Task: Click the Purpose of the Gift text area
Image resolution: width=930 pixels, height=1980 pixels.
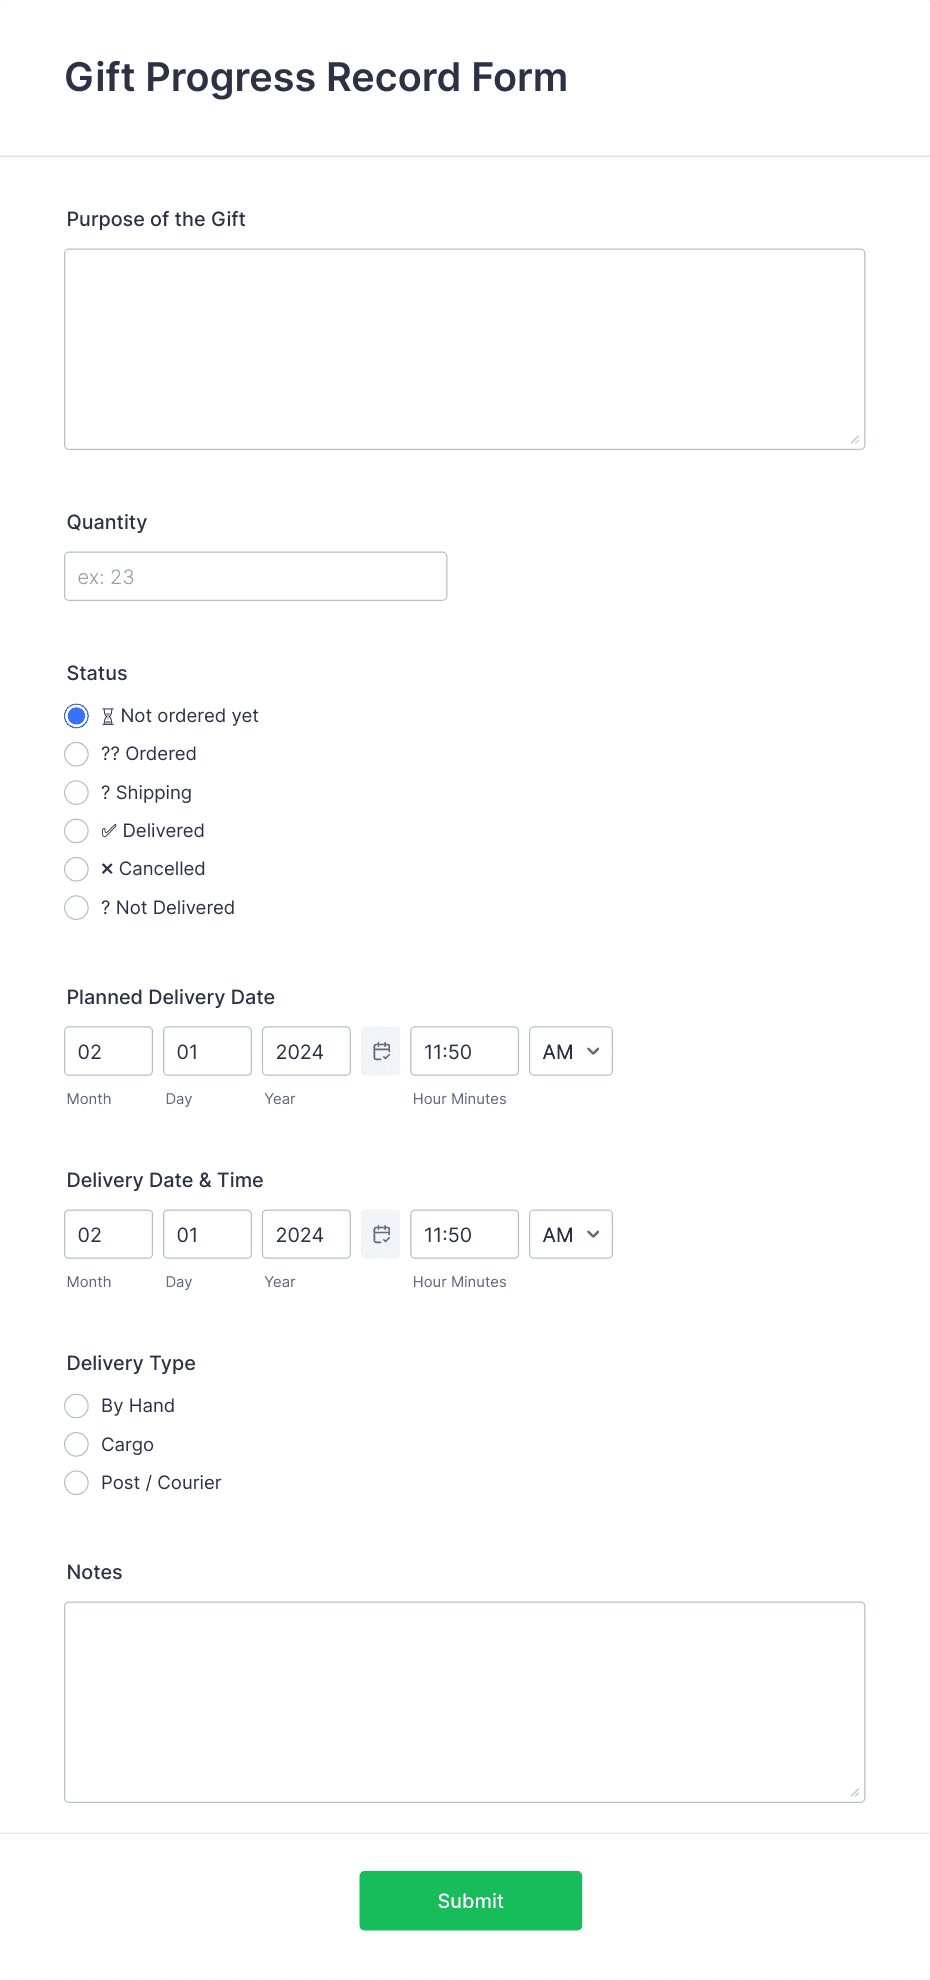Action: (464, 348)
